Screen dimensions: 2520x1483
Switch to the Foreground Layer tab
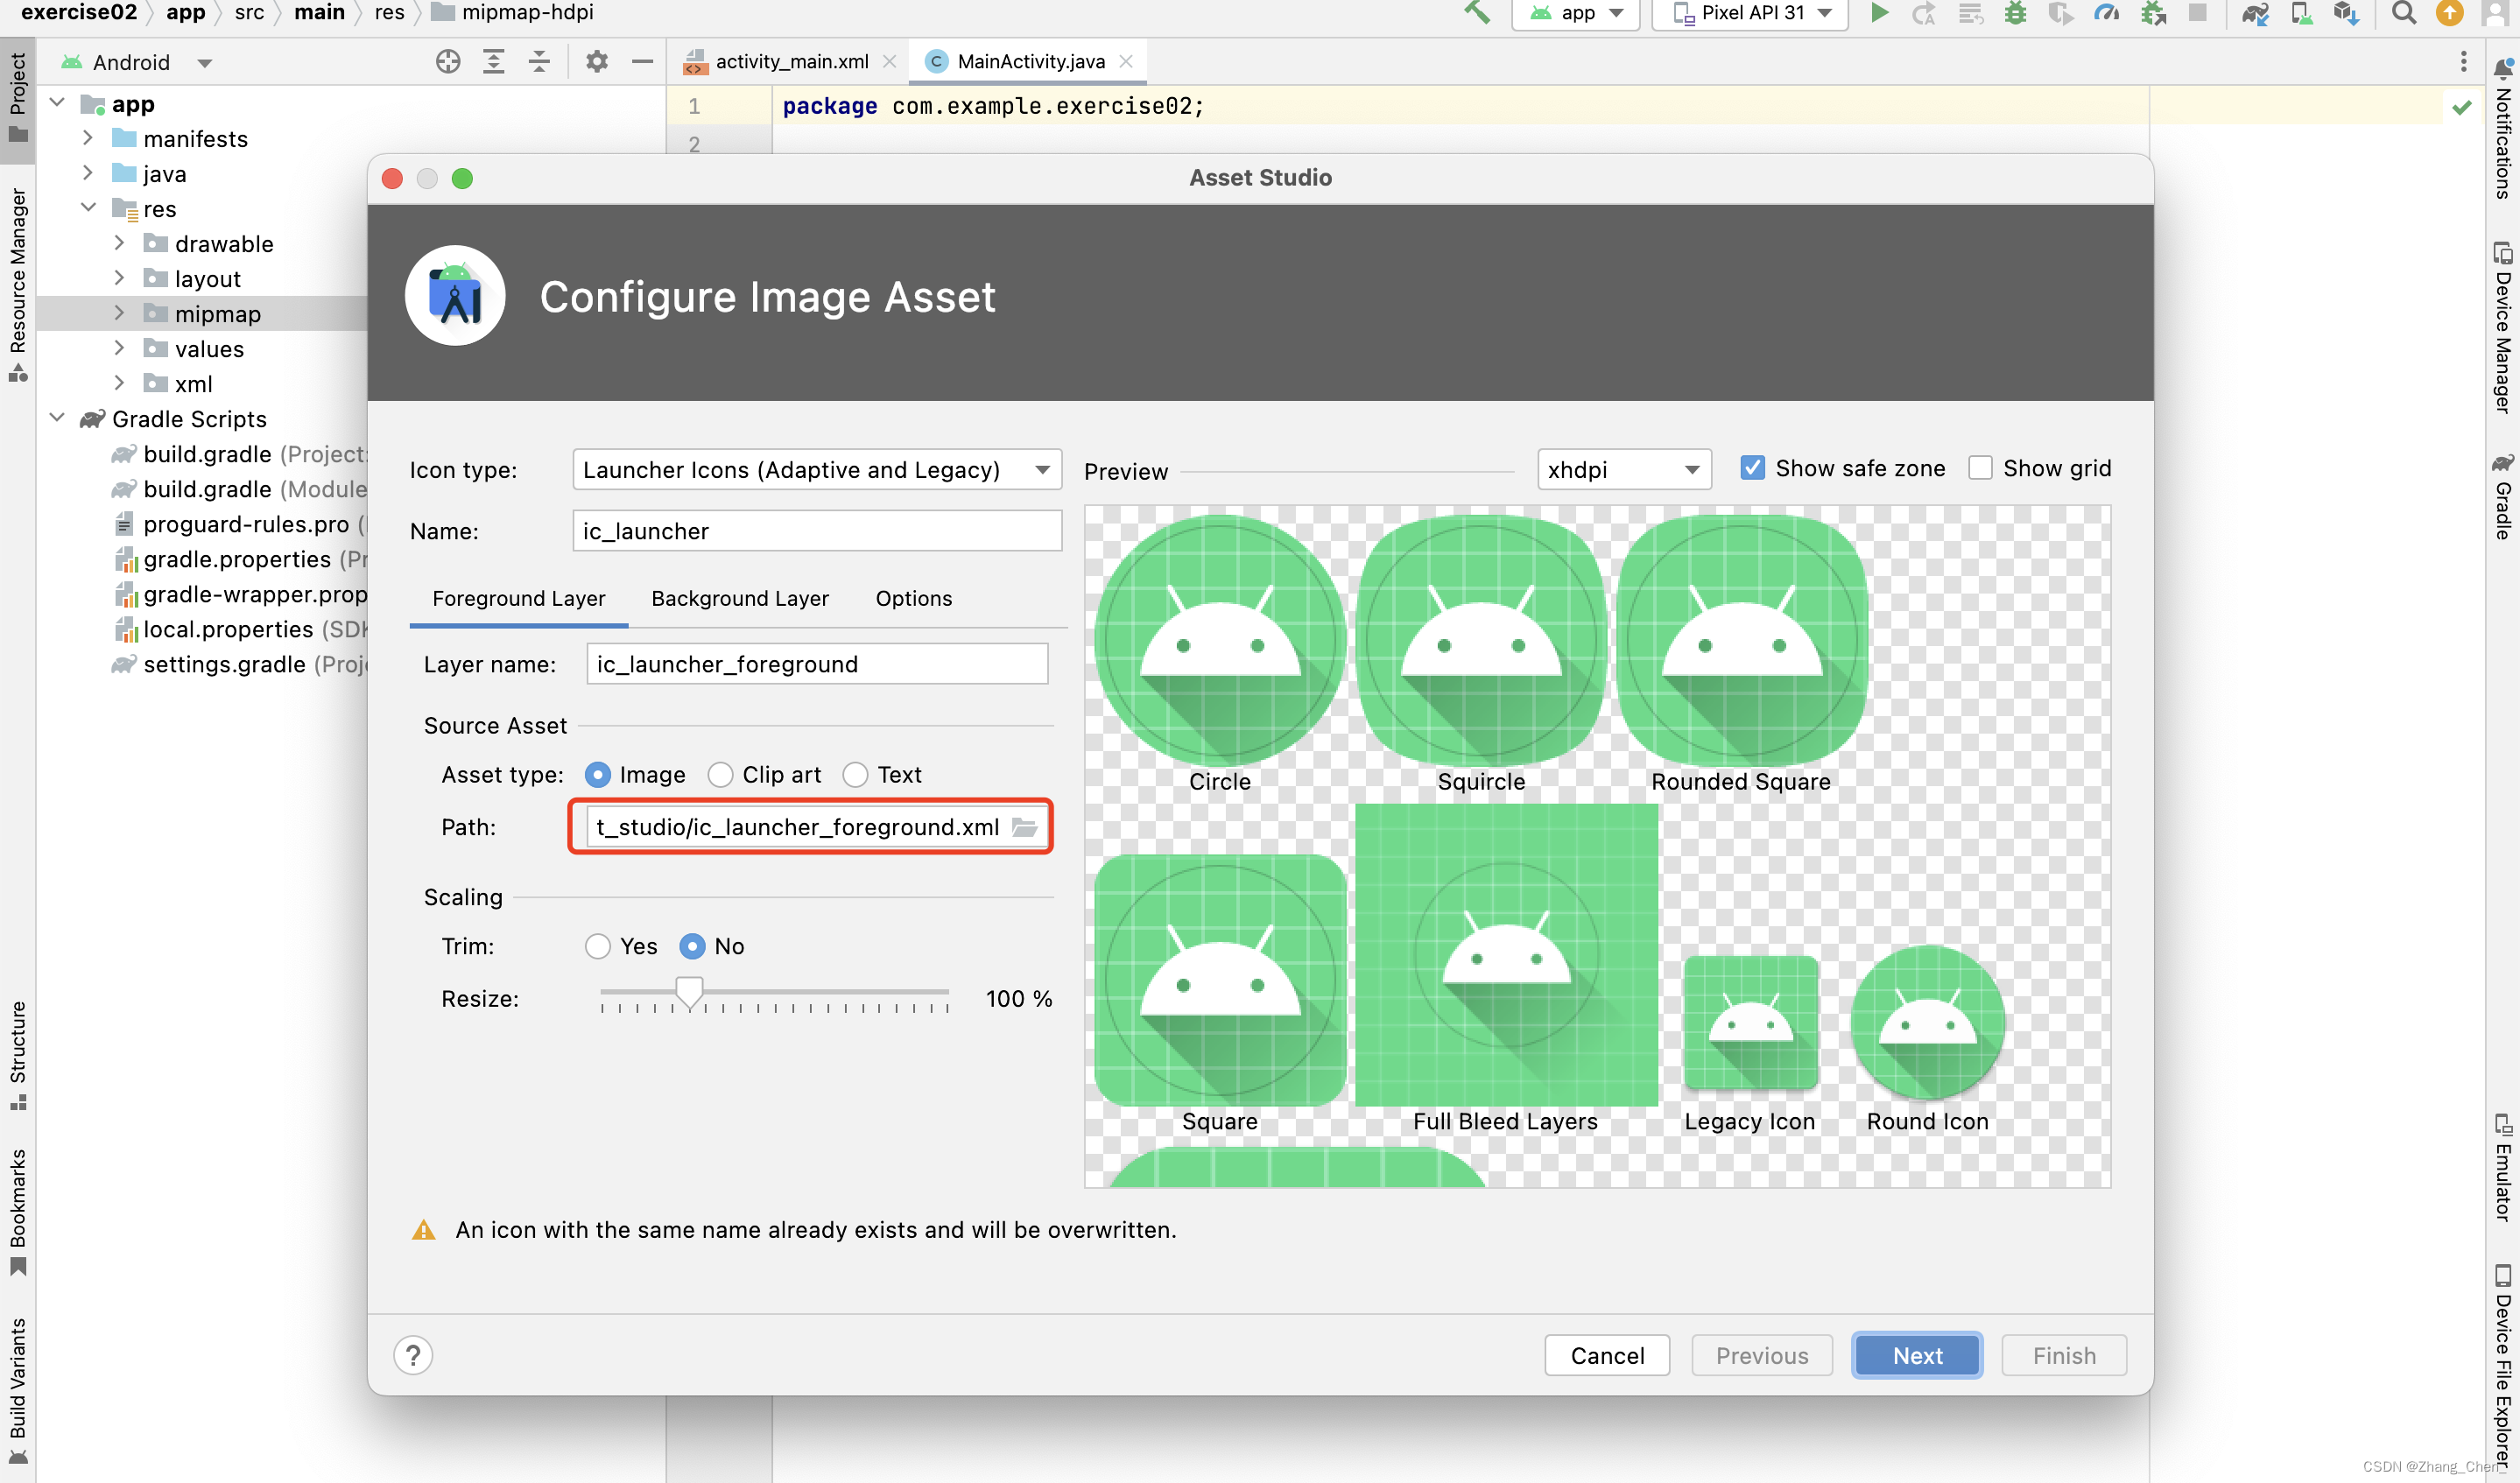click(519, 598)
